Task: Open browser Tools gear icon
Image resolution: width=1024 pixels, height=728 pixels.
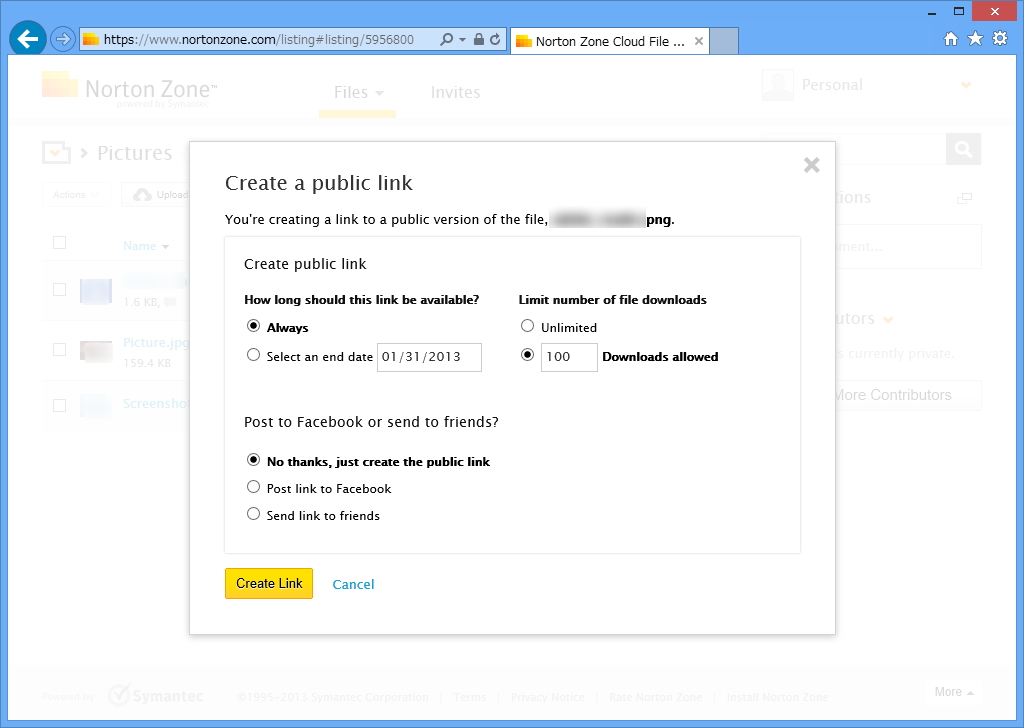Action: point(1000,39)
